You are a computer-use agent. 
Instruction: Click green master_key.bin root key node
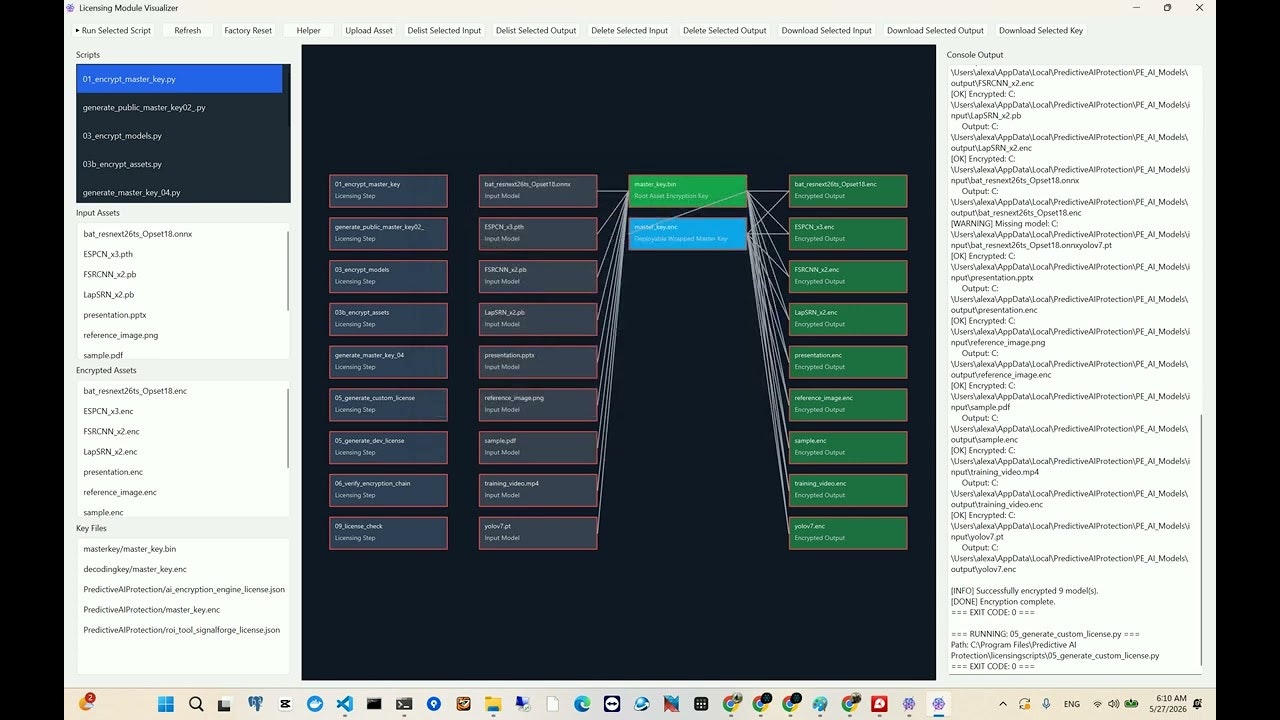click(688, 191)
